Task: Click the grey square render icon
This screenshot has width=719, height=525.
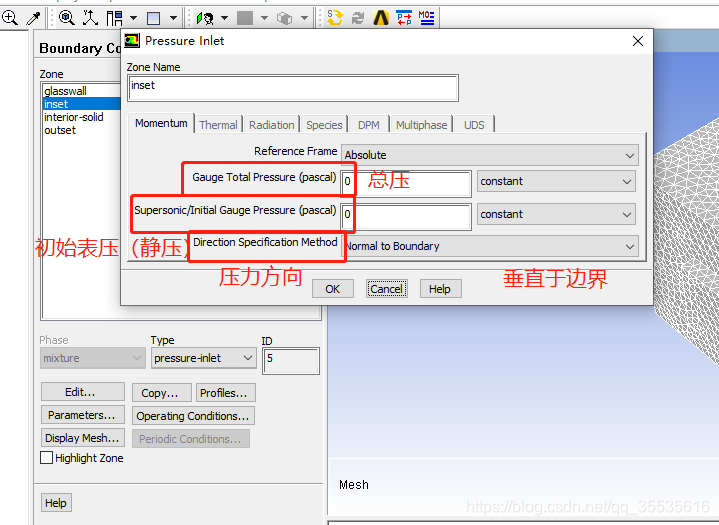Action: coord(245,18)
